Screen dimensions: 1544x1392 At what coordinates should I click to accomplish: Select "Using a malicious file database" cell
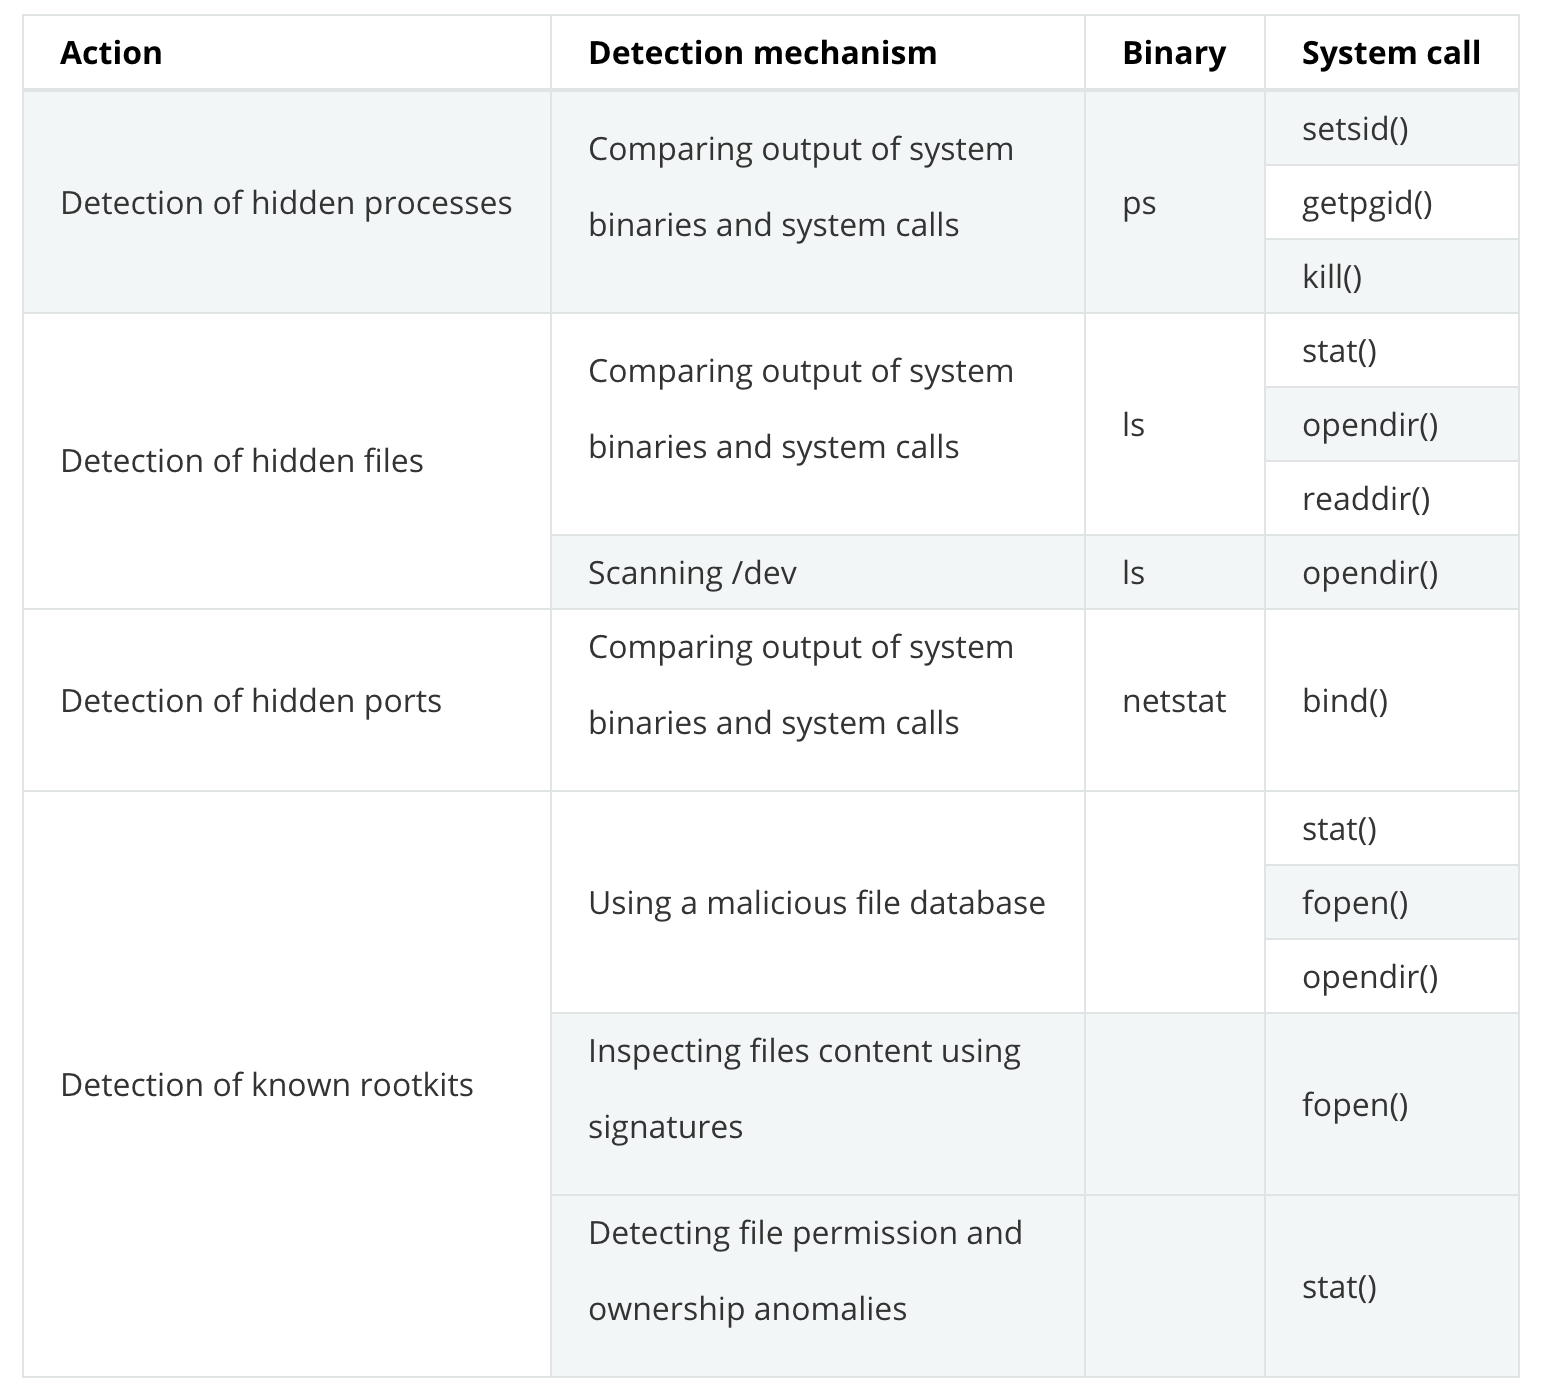click(816, 903)
